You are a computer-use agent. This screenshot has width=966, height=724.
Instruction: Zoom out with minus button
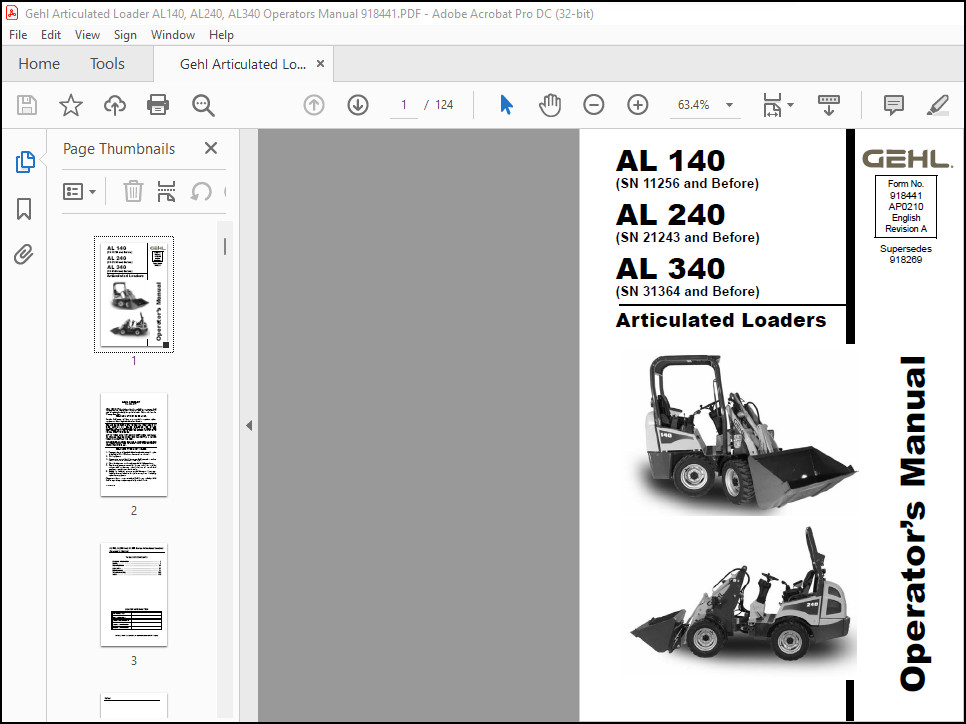pyautogui.click(x=593, y=105)
